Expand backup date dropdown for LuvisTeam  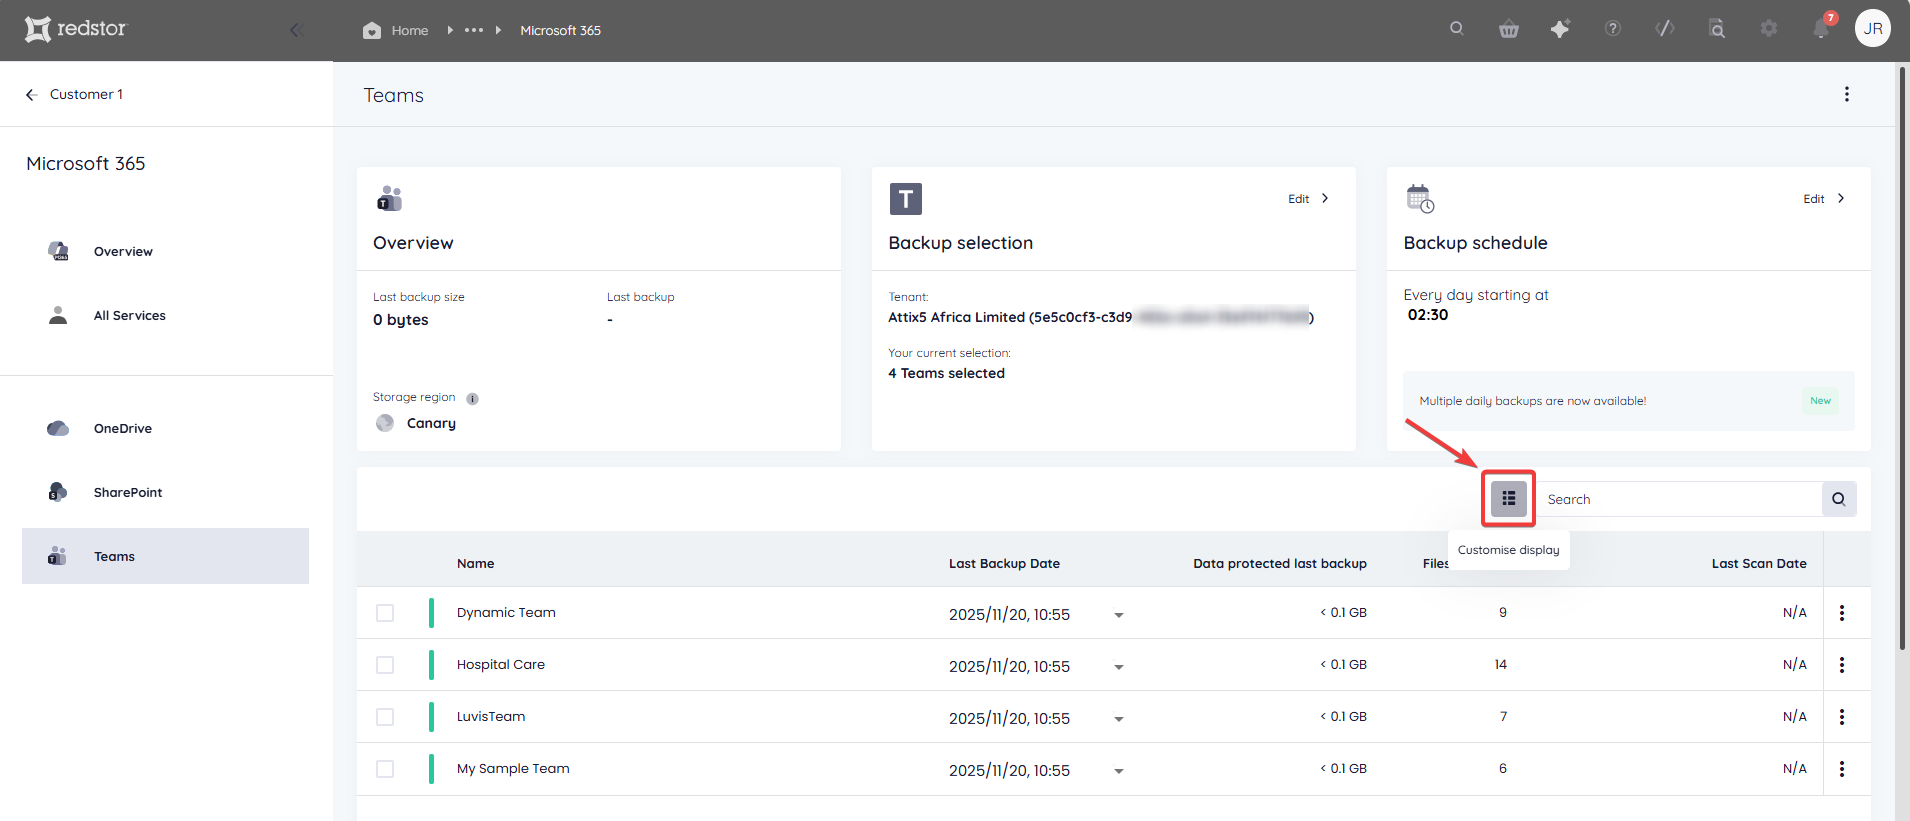[x=1119, y=719]
